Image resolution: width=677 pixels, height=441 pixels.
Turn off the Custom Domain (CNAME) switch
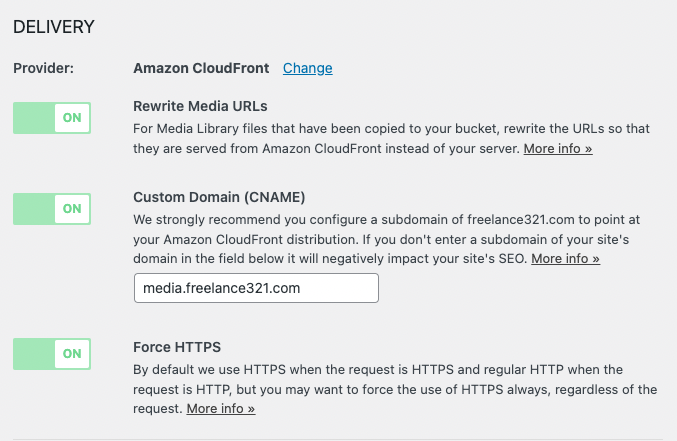click(52, 209)
